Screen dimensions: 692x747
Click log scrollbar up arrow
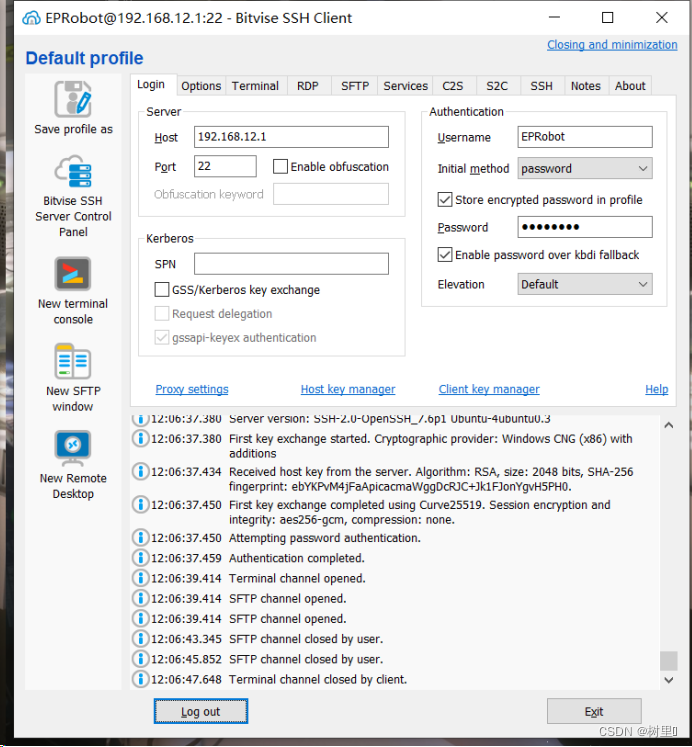tap(669, 425)
